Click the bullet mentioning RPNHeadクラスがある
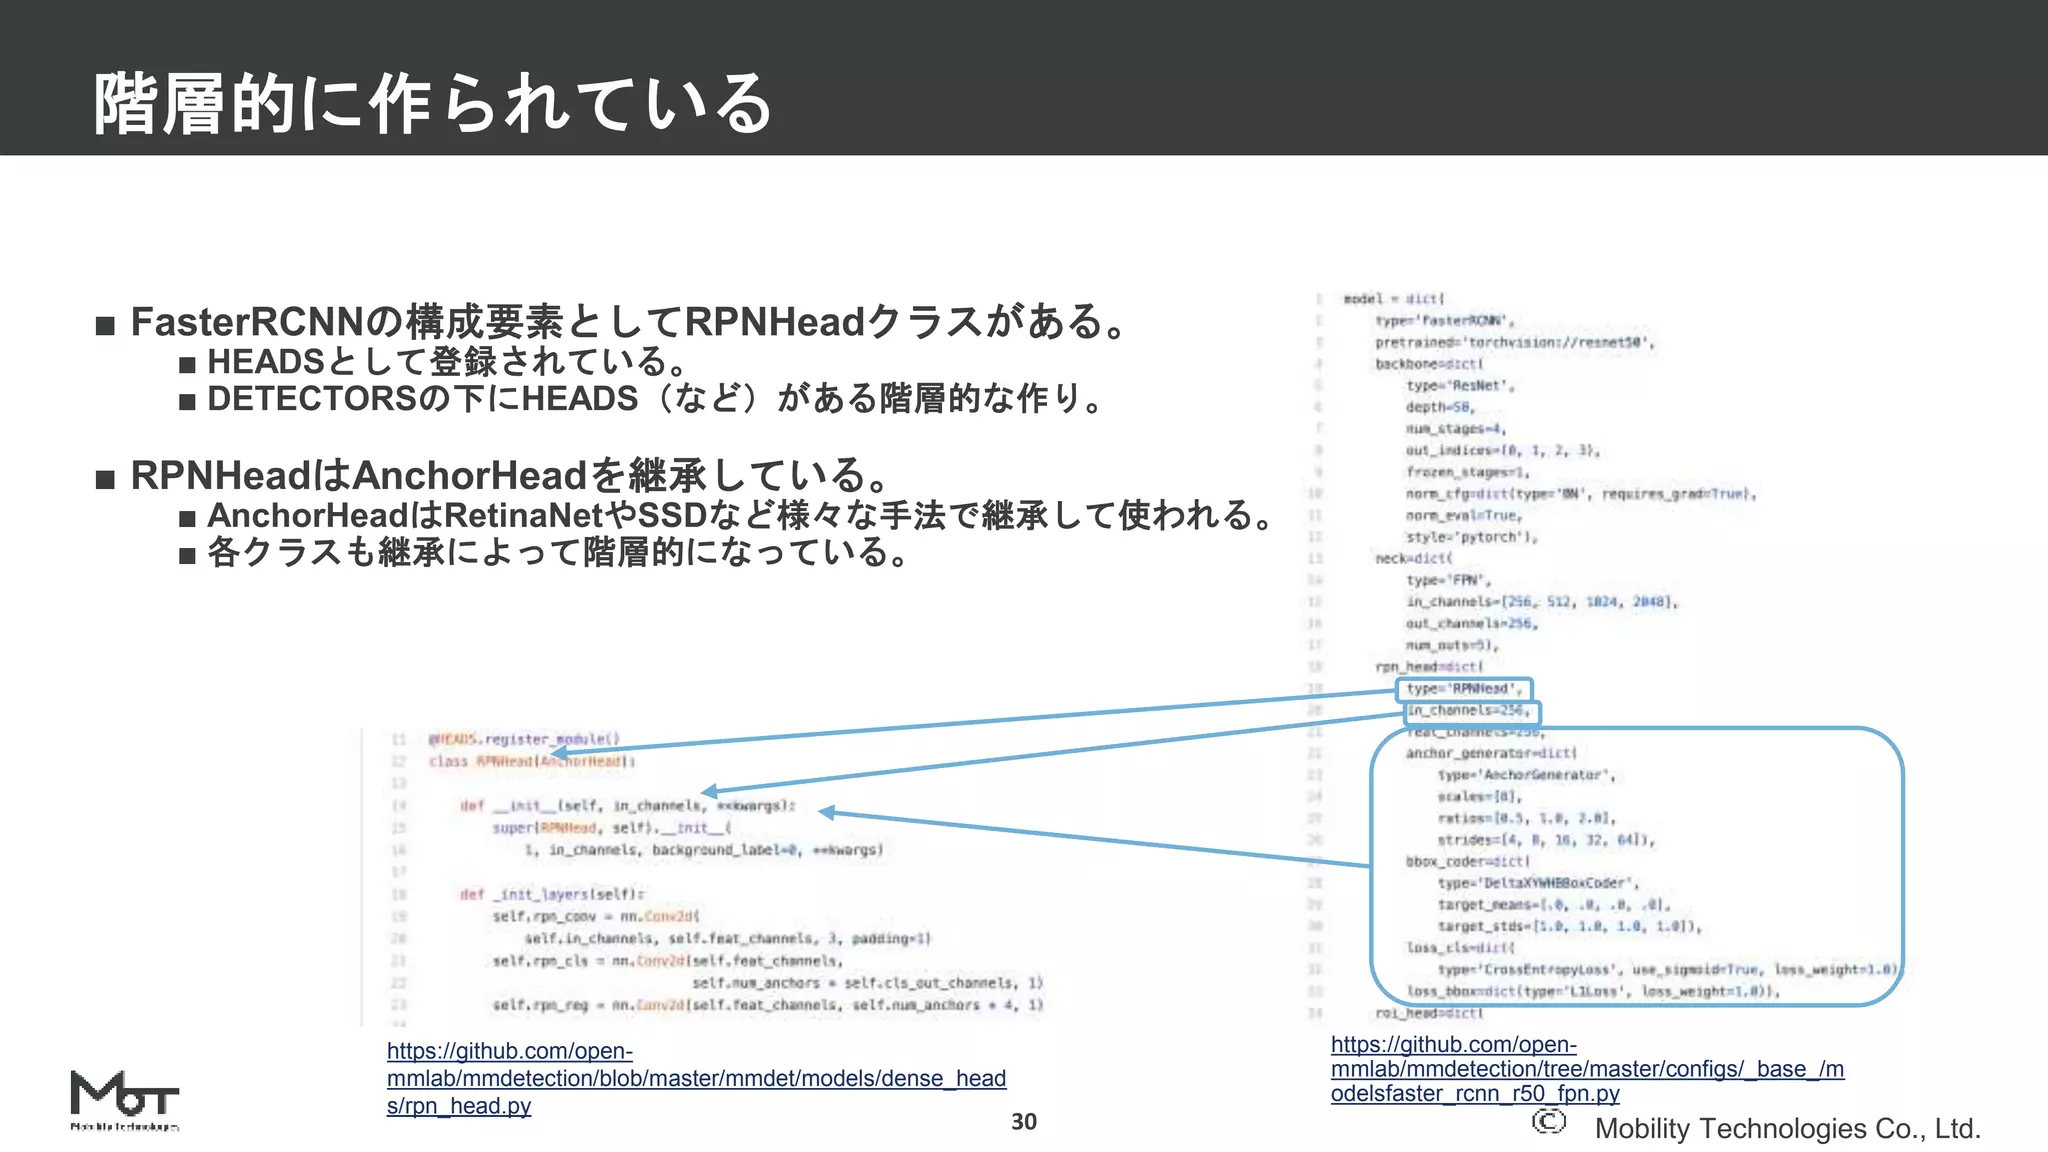This screenshot has height=1152, width=2048. (630, 322)
